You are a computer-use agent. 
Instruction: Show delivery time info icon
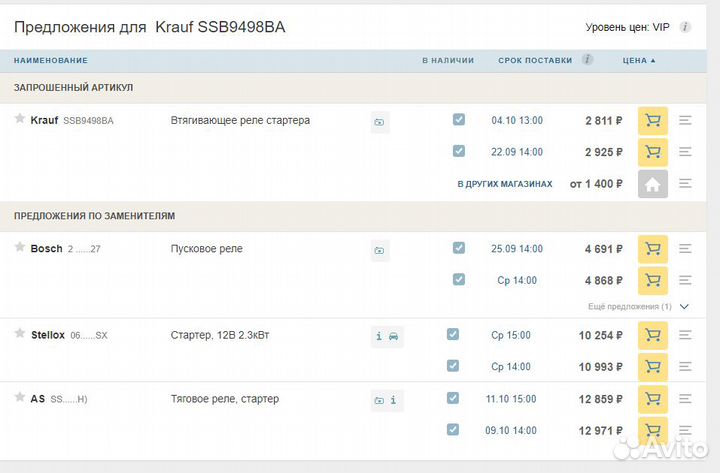tap(587, 59)
